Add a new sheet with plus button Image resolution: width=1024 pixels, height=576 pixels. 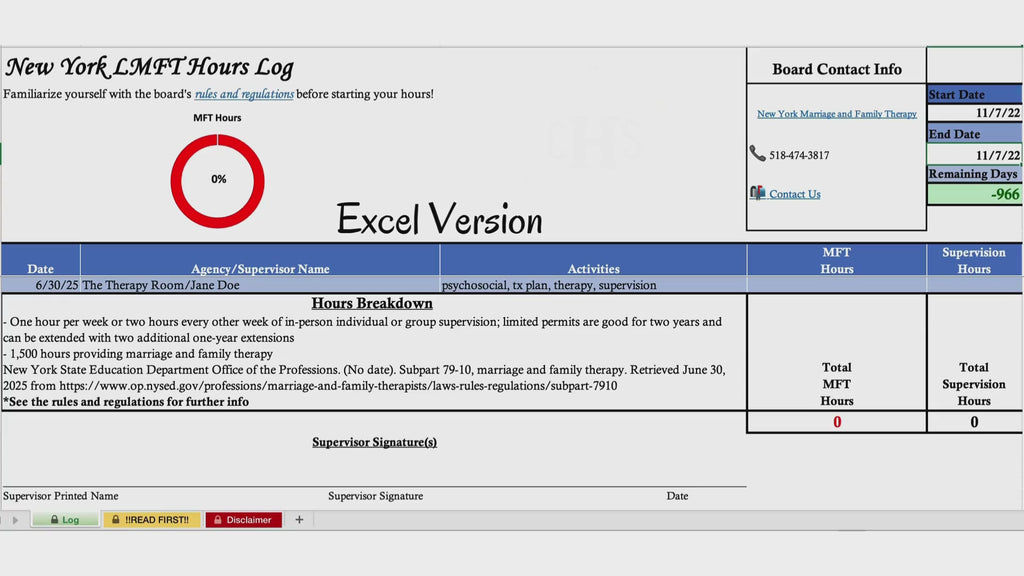299,520
